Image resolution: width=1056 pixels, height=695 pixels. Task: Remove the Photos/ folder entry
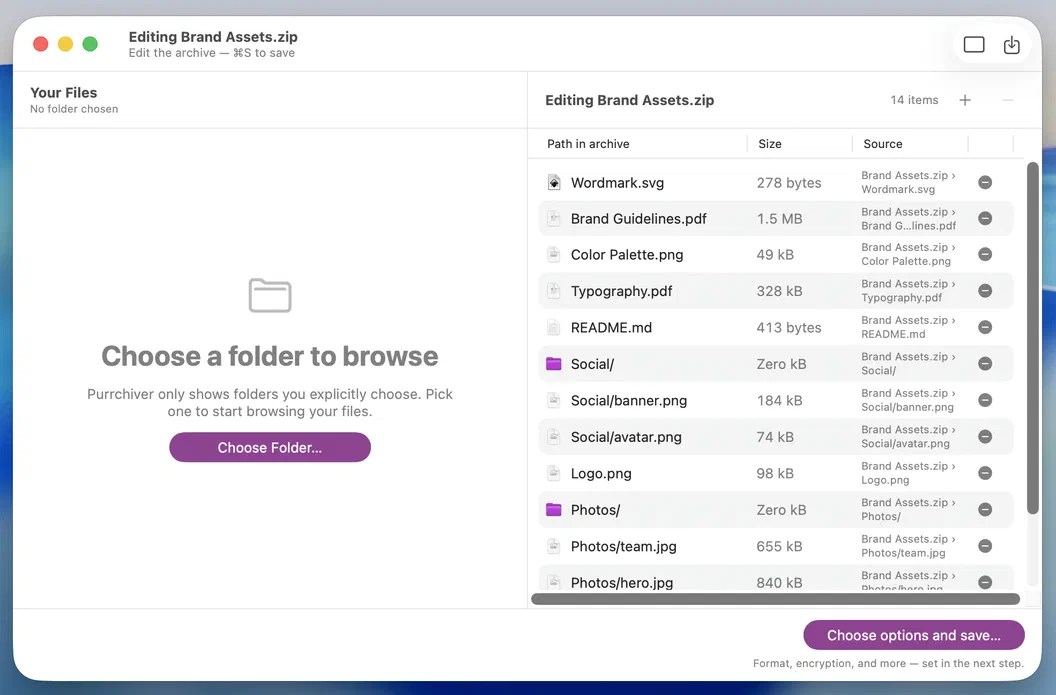[x=985, y=510]
